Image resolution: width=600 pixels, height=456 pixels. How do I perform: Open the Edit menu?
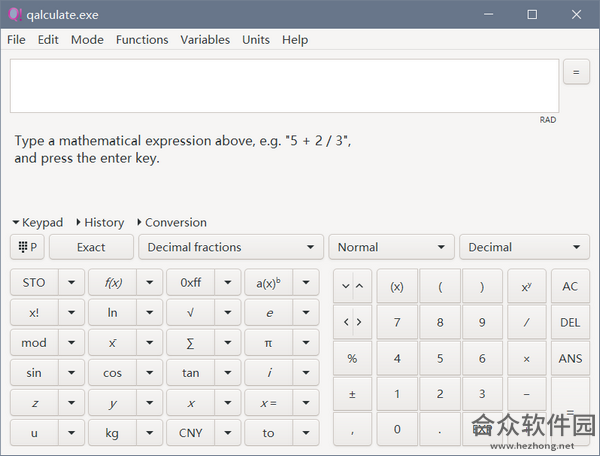48,40
